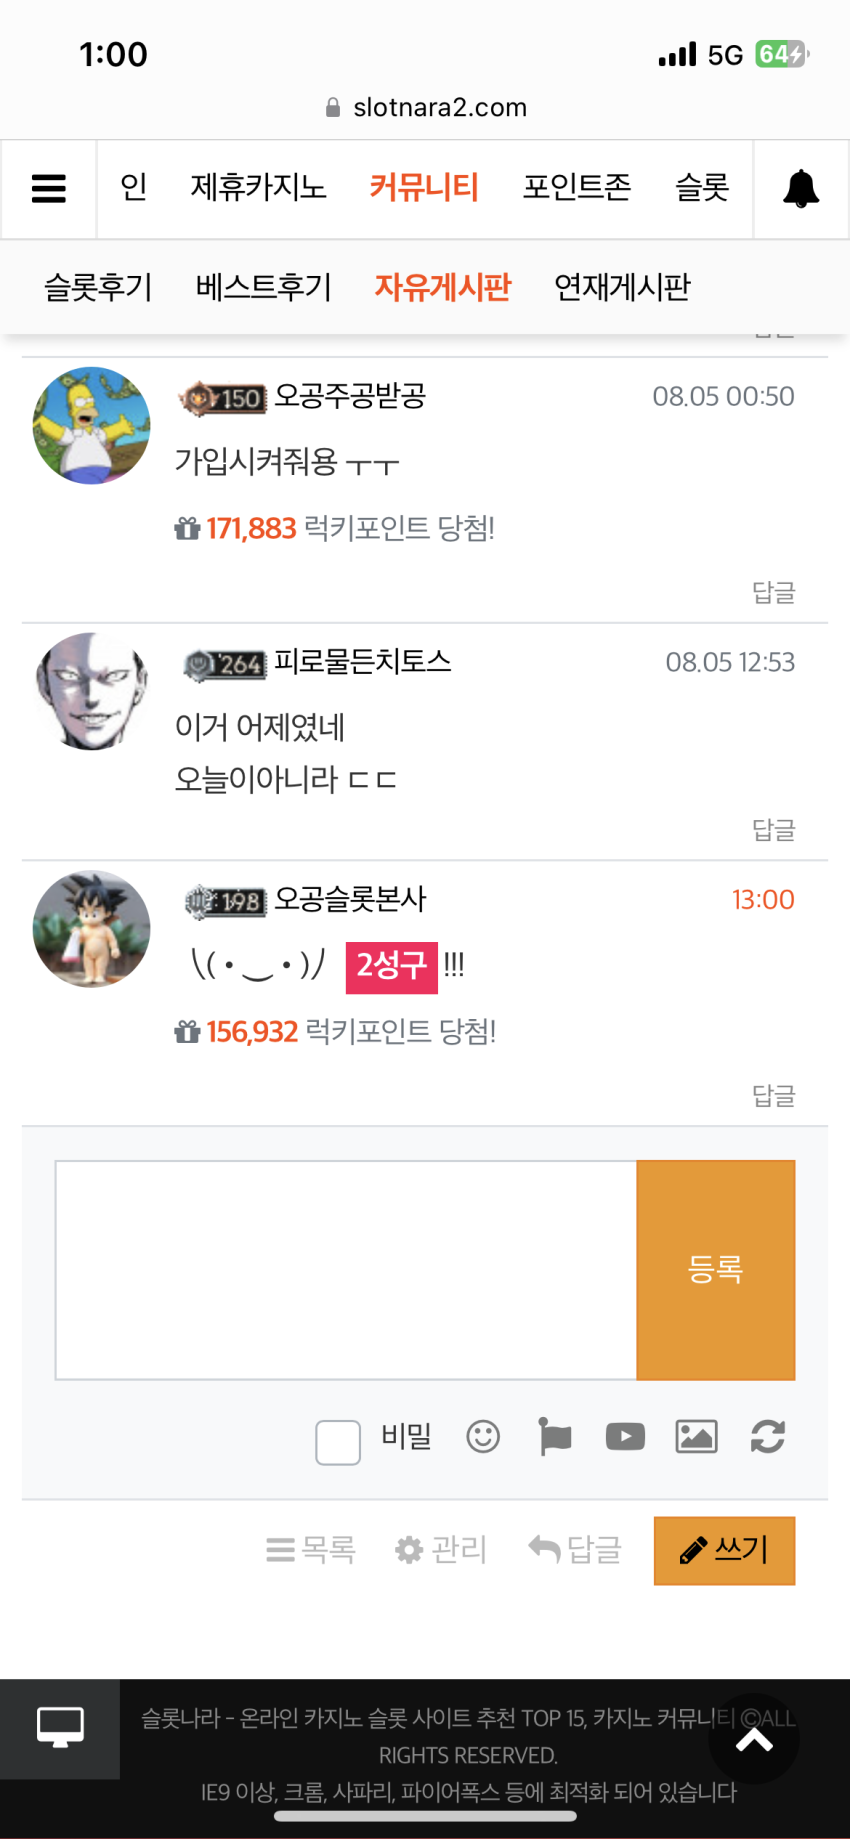Check the 비밀 secret comment checkbox

click(x=338, y=1442)
